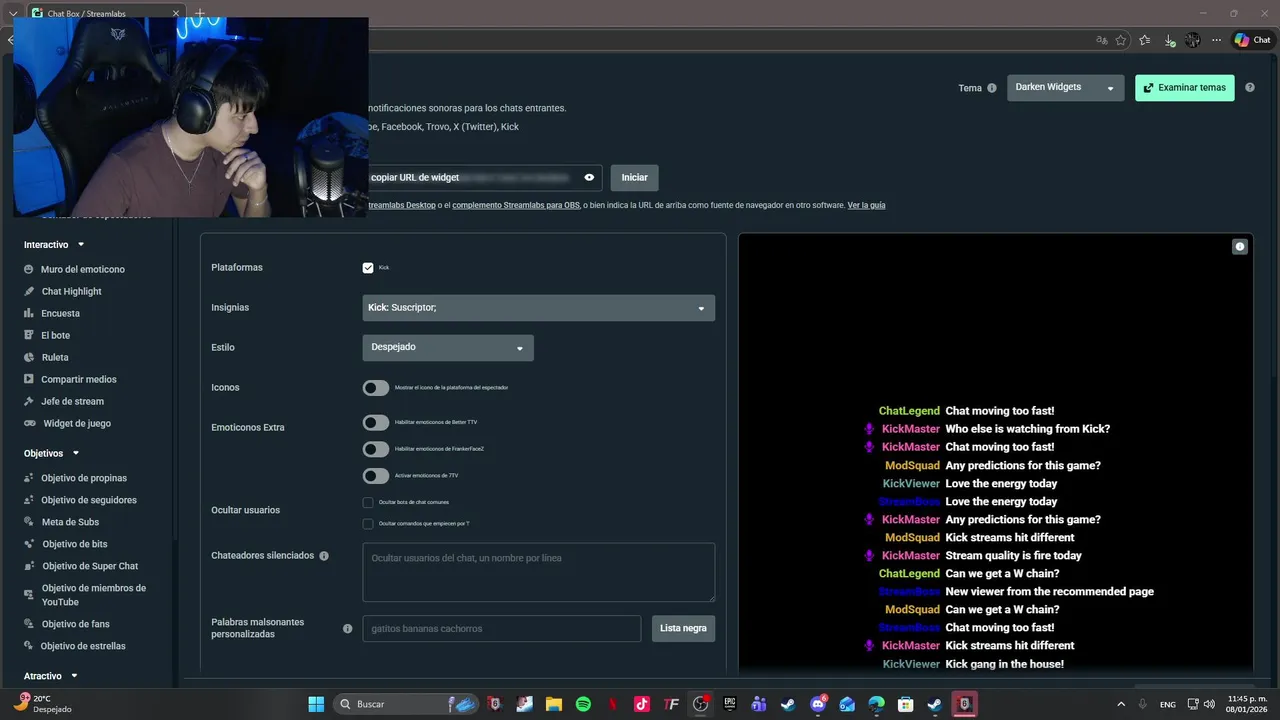Open Objetivo de seguidores
The width and height of the screenshot is (1280, 720).
88,500
